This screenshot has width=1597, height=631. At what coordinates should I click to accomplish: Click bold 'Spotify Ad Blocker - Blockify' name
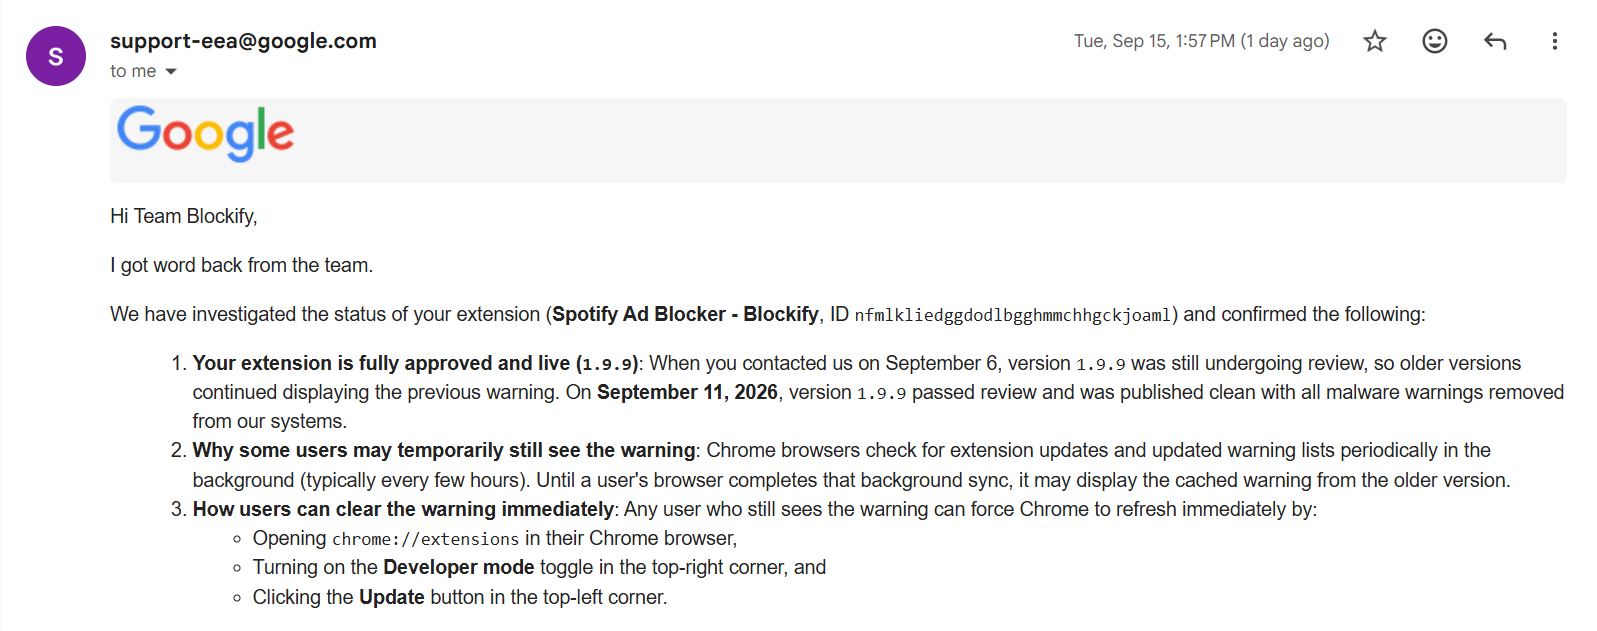685,315
